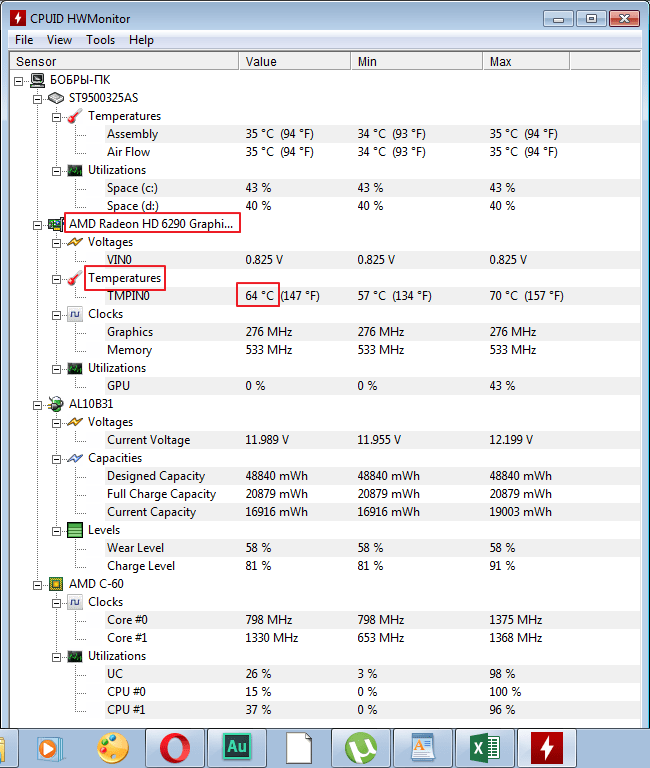
Task: Open the Paint palette taskbar icon
Action: click(113, 748)
